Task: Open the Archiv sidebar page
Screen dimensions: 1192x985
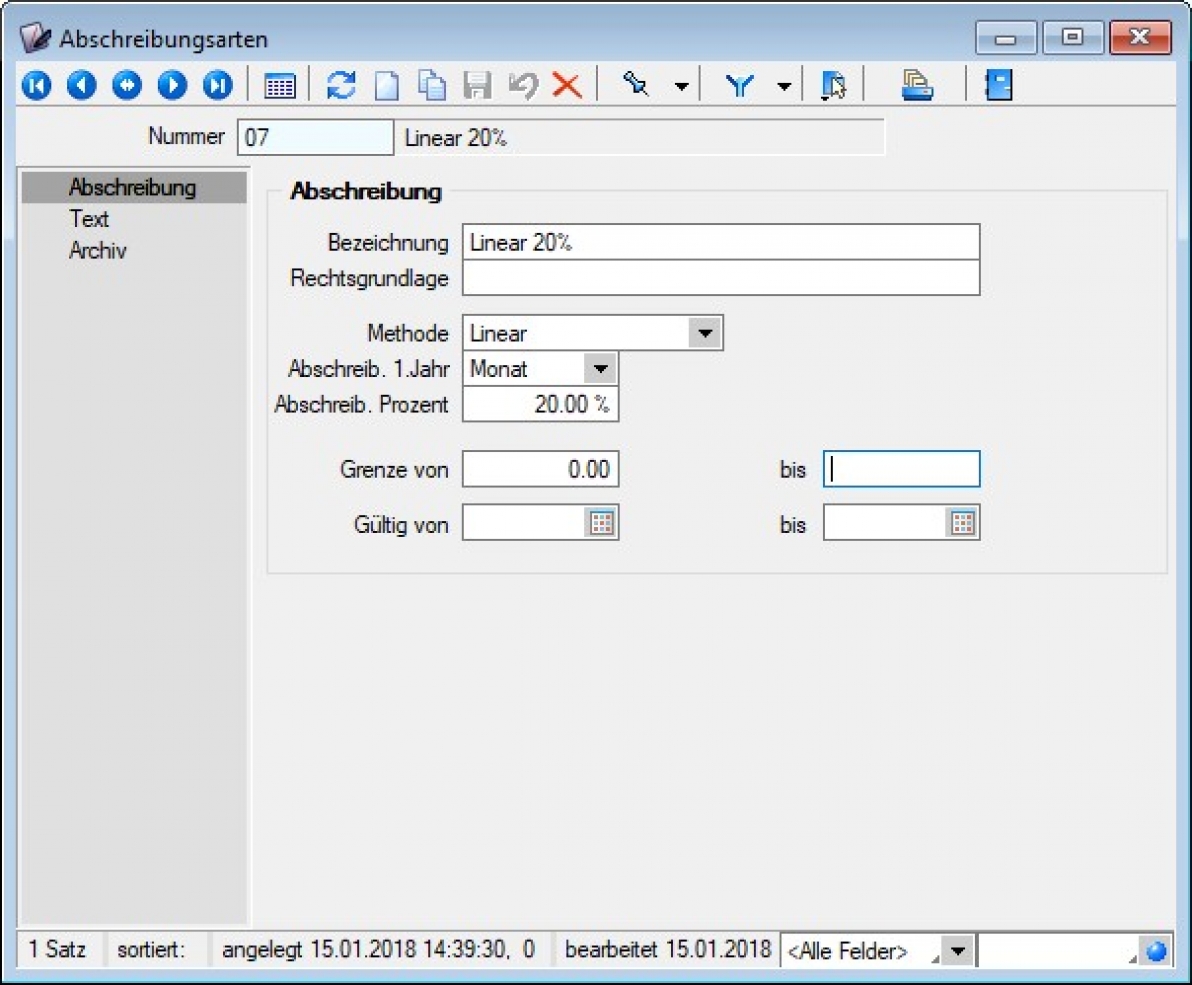Action: tap(97, 251)
